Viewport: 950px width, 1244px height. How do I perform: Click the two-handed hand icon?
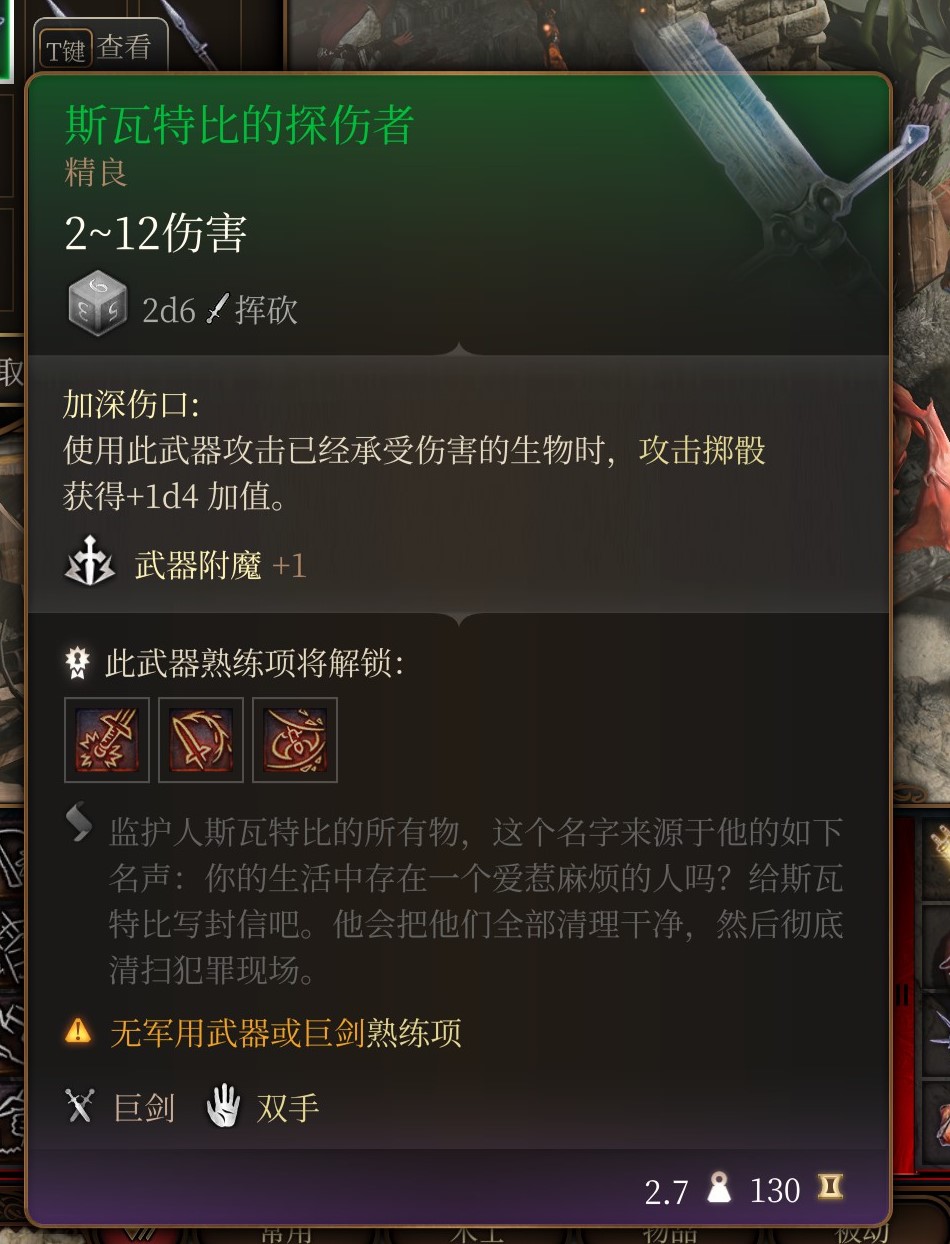(x=224, y=1107)
